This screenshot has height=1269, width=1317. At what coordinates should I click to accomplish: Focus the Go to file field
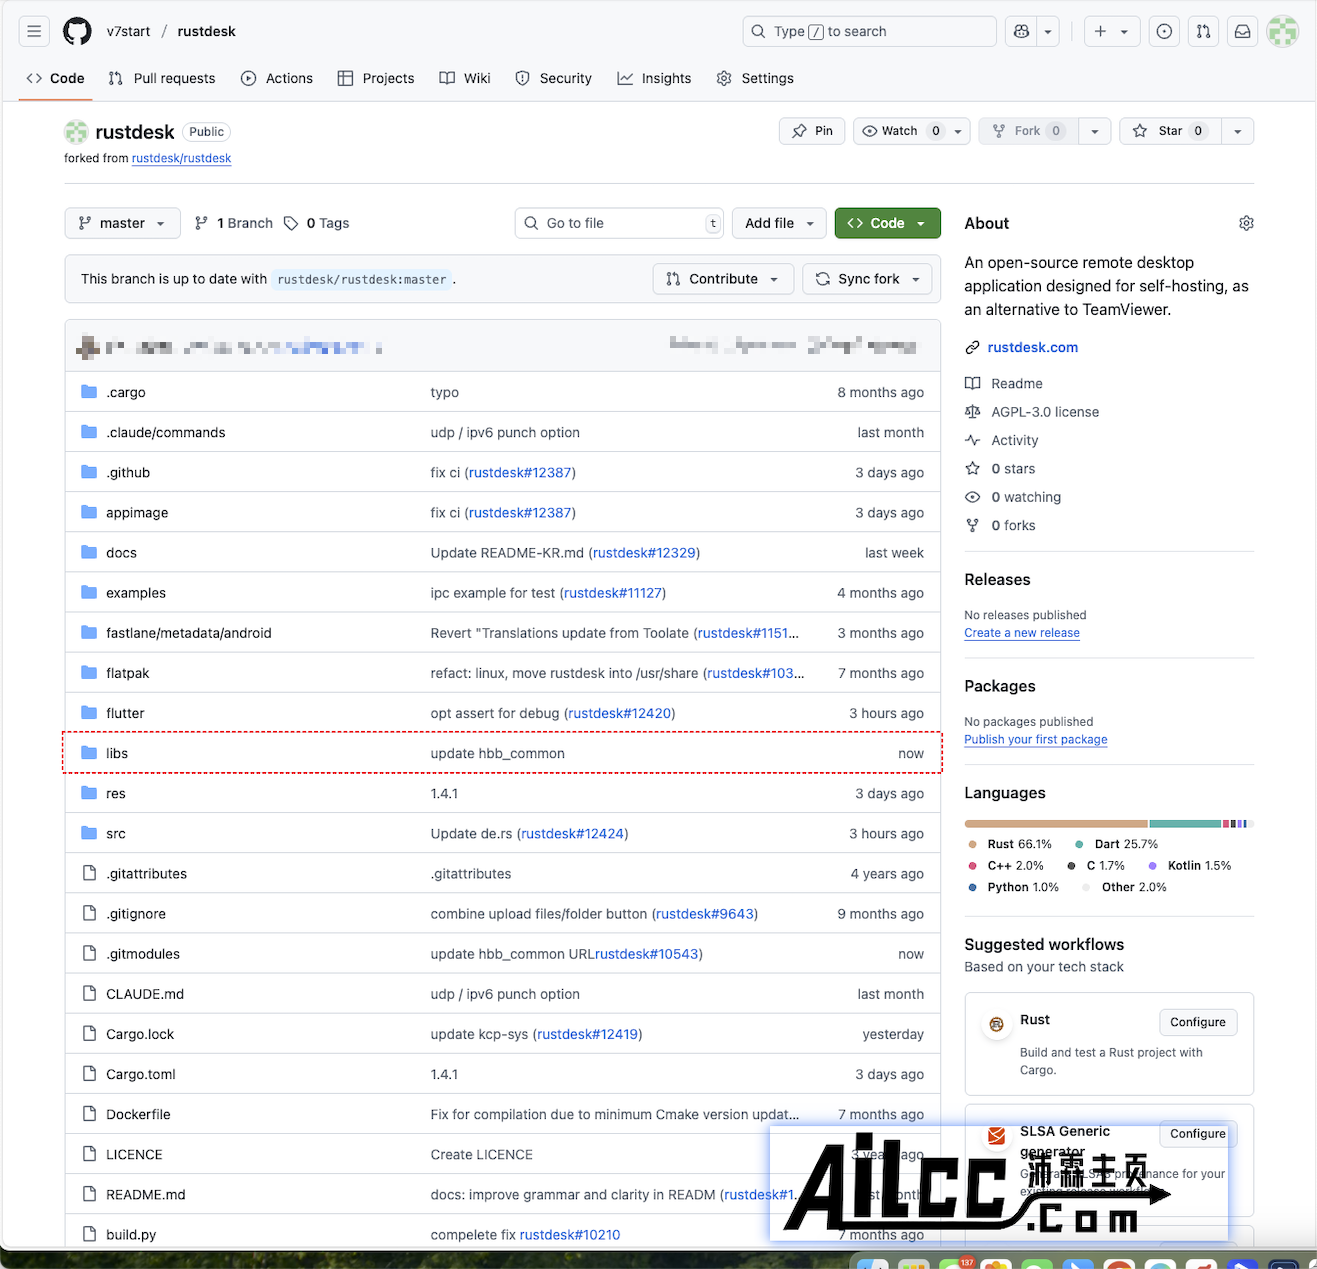(x=619, y=223)
